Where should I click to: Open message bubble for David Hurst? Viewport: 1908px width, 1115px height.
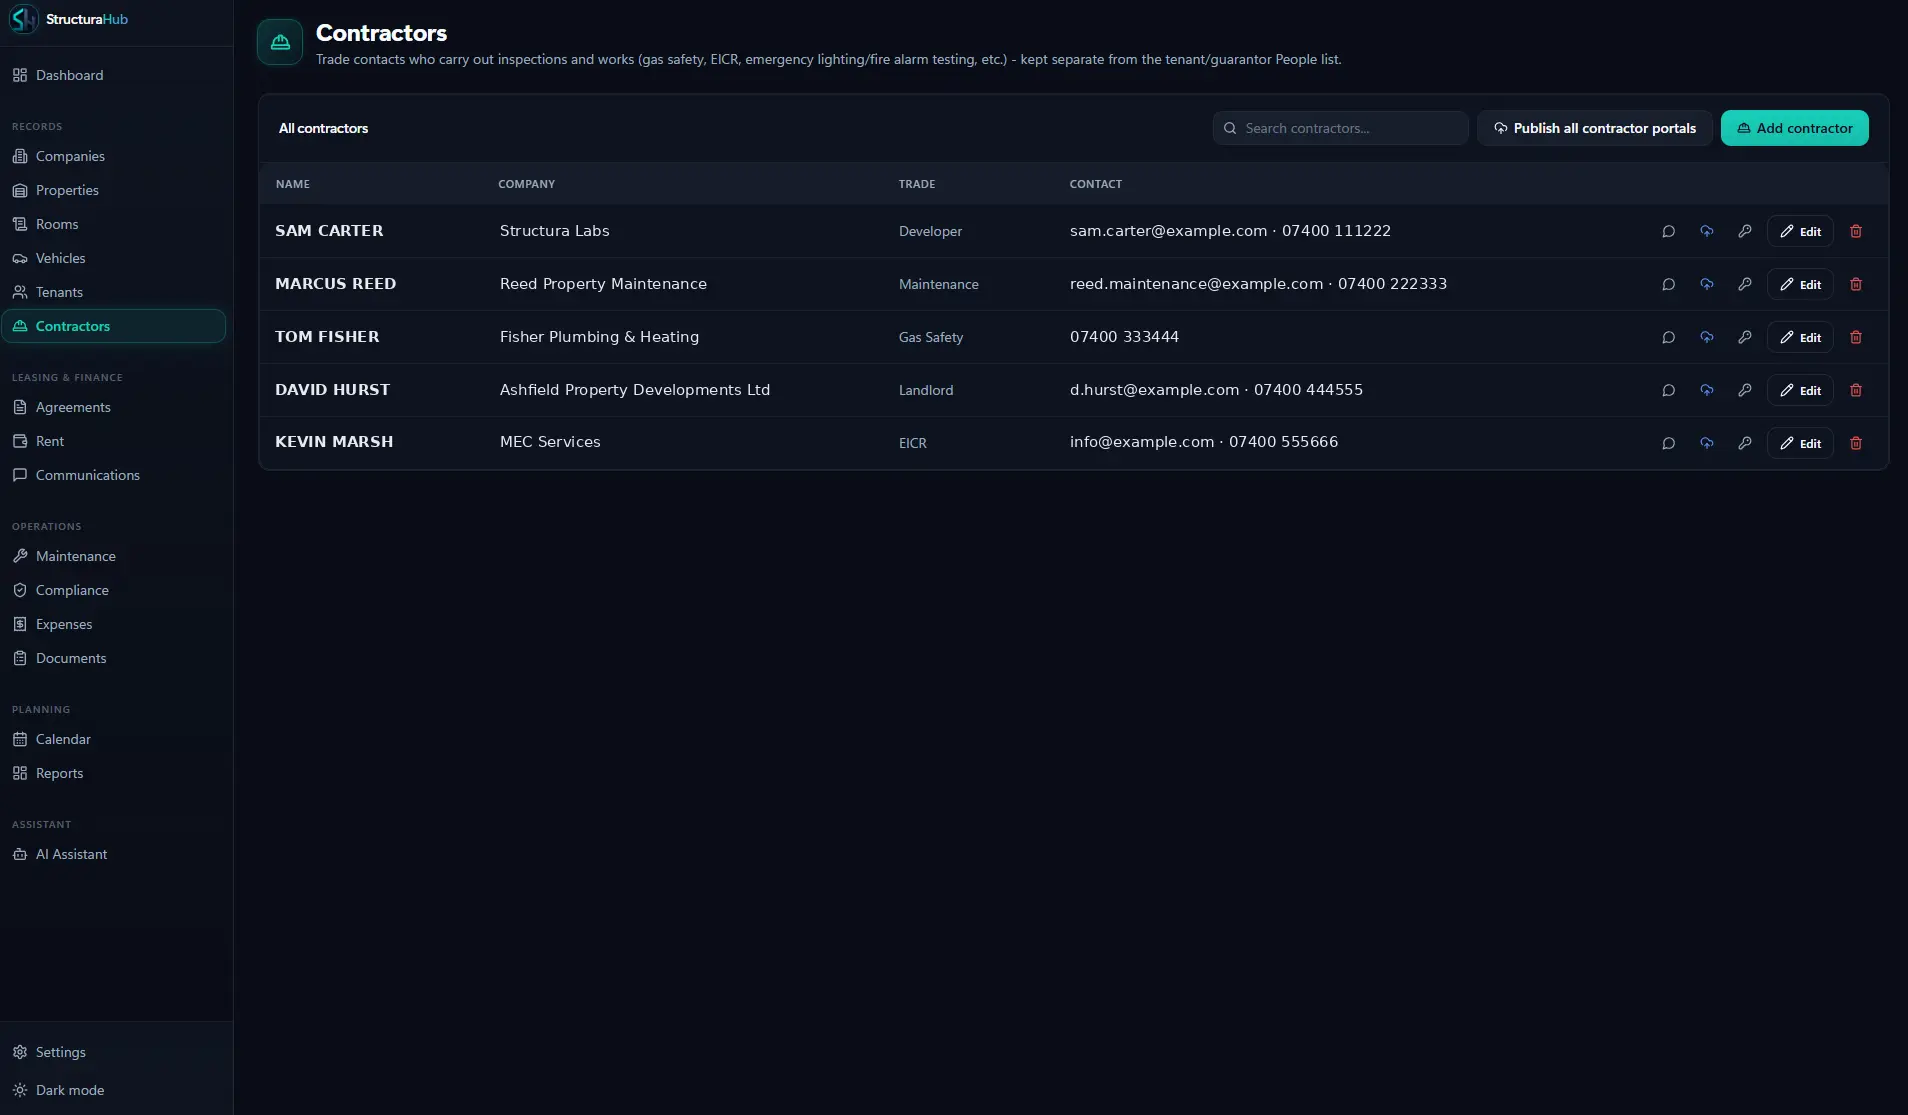coord(1668,390)
